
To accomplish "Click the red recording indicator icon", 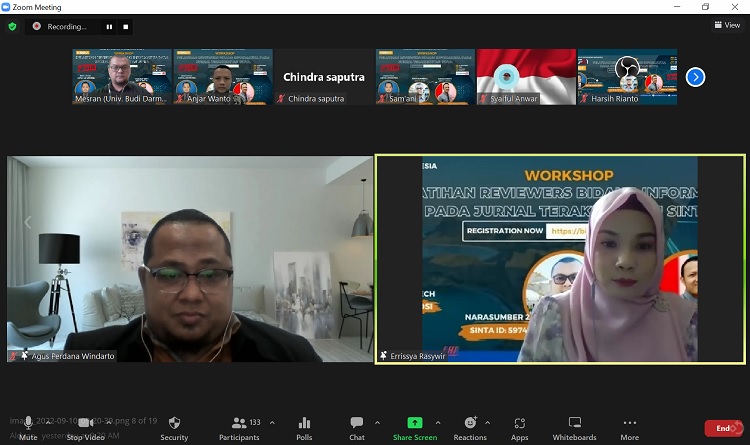I will point(36,26).
